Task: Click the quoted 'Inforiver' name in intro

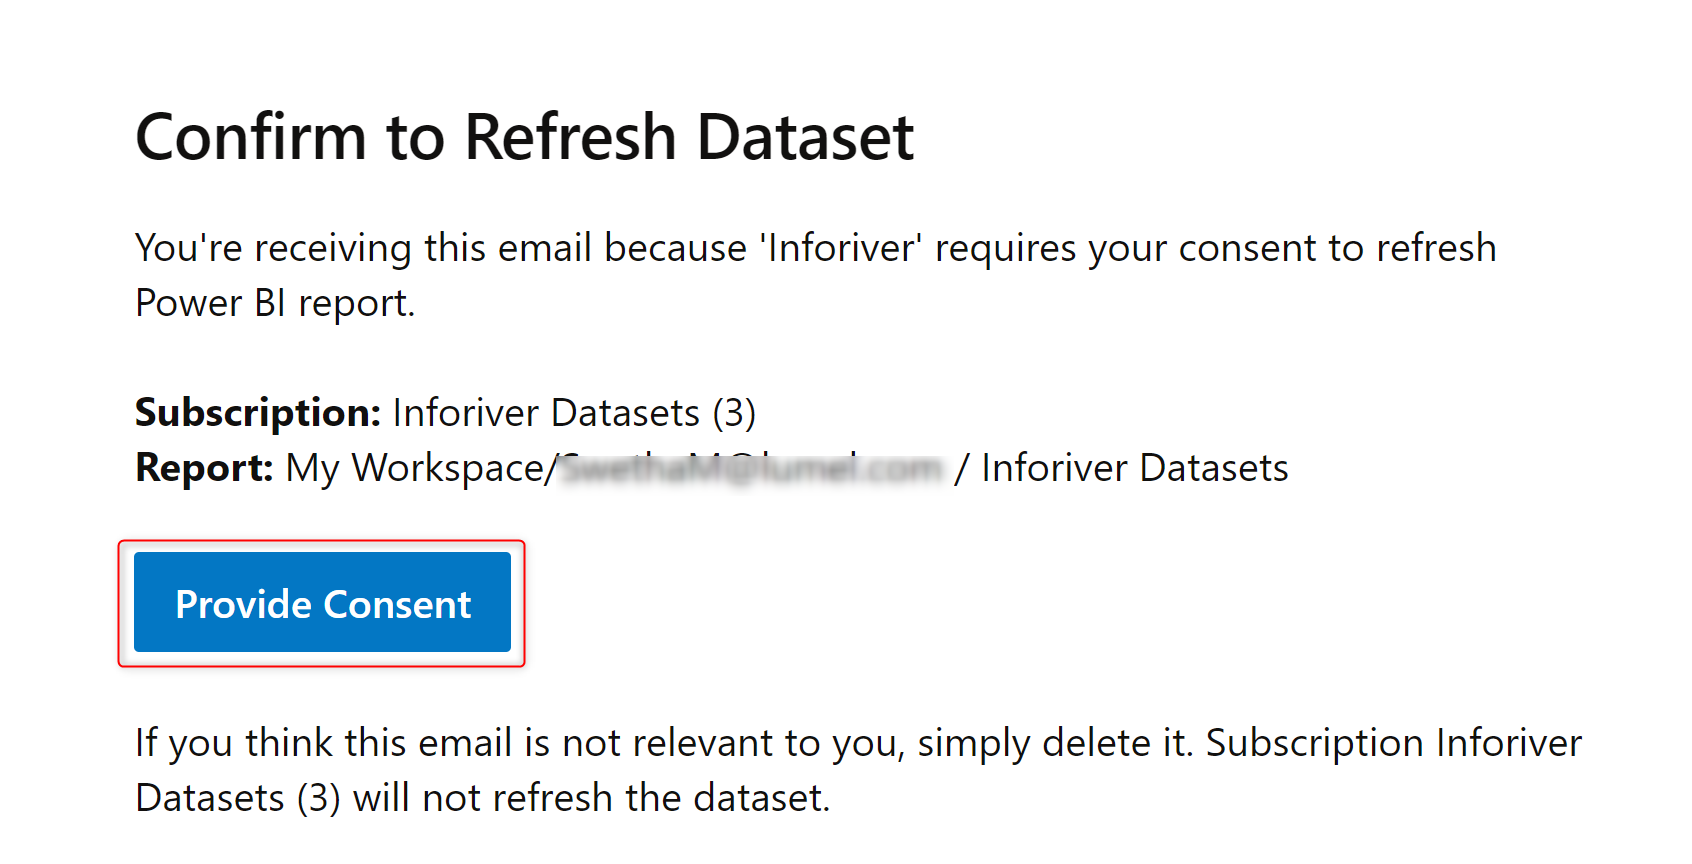Action: [x=841, y=248]
